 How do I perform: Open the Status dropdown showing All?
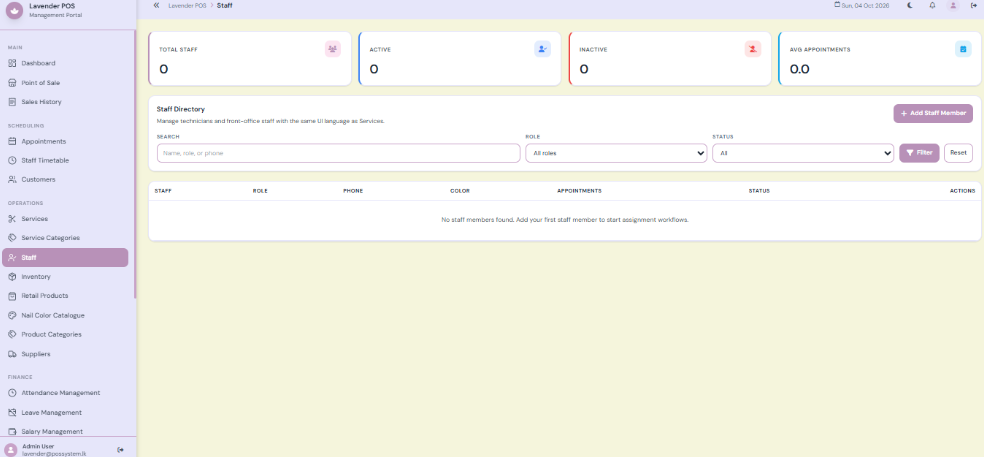coord(803,153)
